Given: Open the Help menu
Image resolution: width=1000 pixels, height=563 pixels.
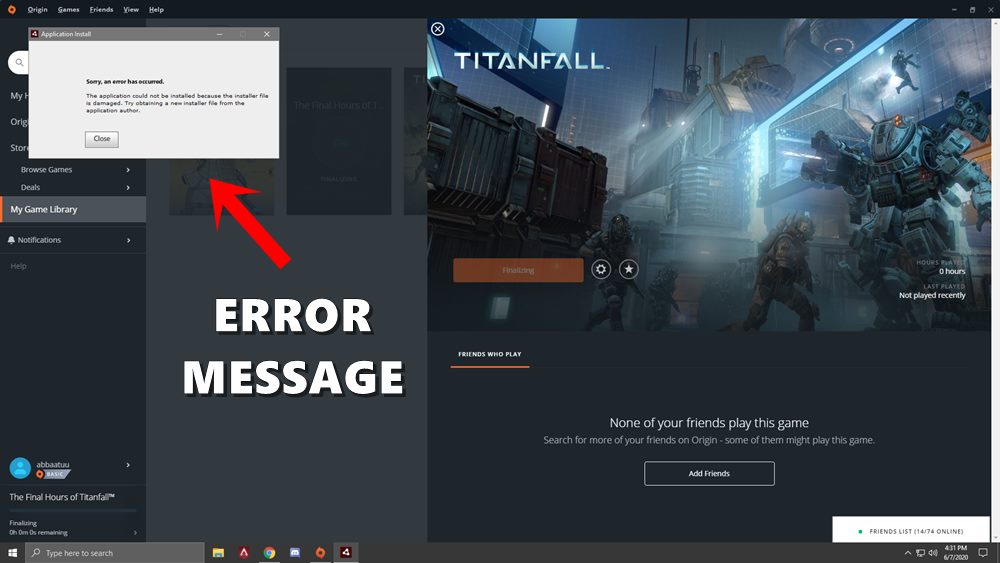Looking at the screenshot, I should 156,10.
